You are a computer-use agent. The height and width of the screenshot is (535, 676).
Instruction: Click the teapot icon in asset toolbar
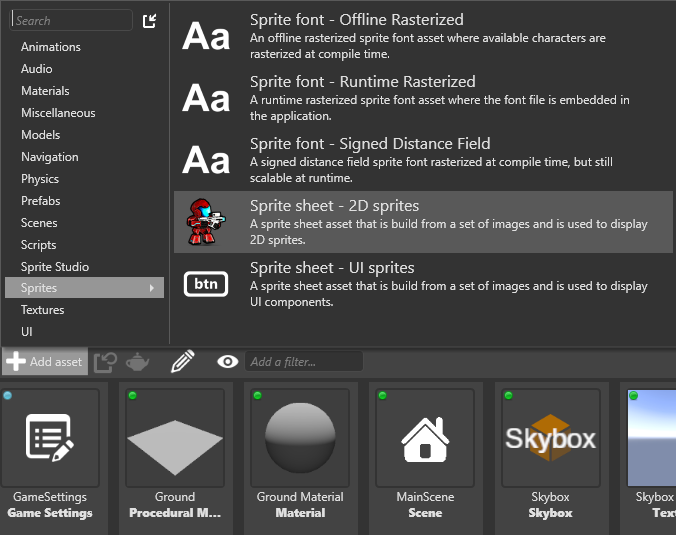[137, 362]
